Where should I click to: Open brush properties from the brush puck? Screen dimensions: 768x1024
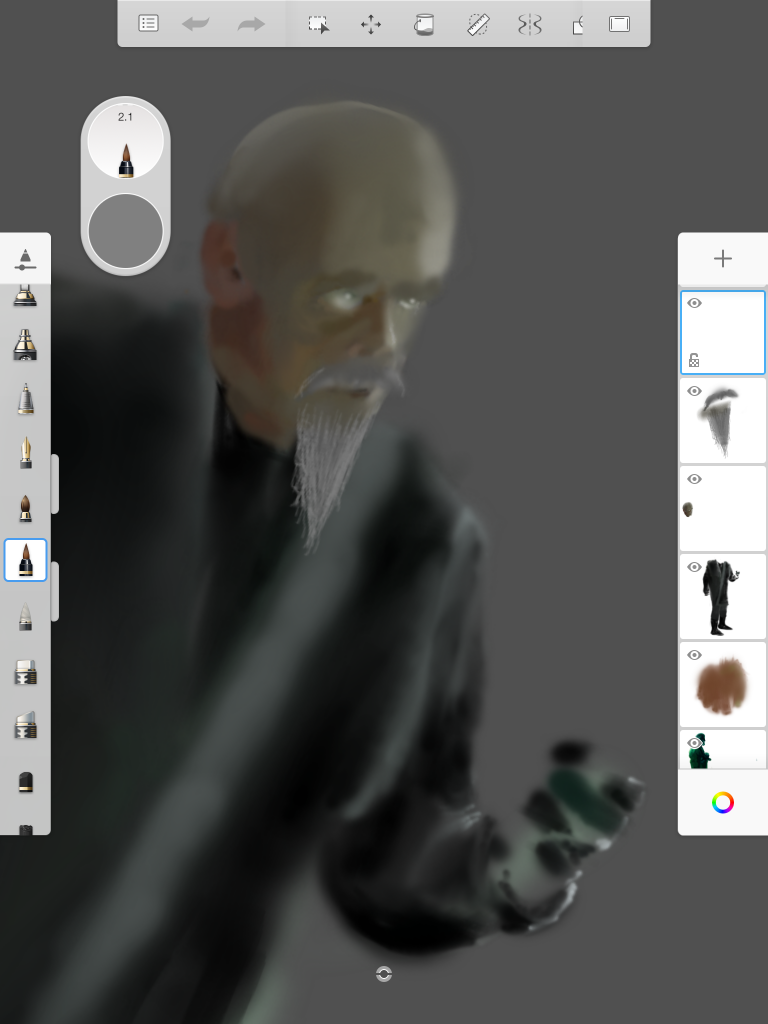pos(125,141)
